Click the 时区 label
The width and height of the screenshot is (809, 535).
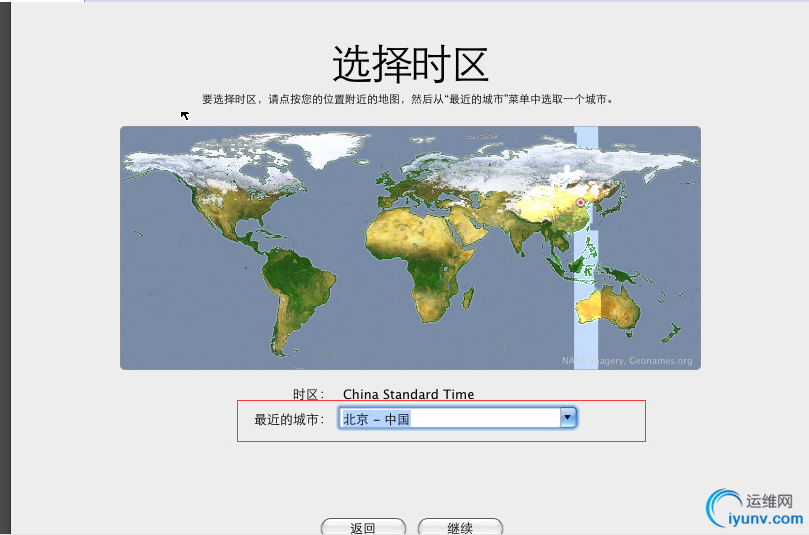[x=309, y=395]
